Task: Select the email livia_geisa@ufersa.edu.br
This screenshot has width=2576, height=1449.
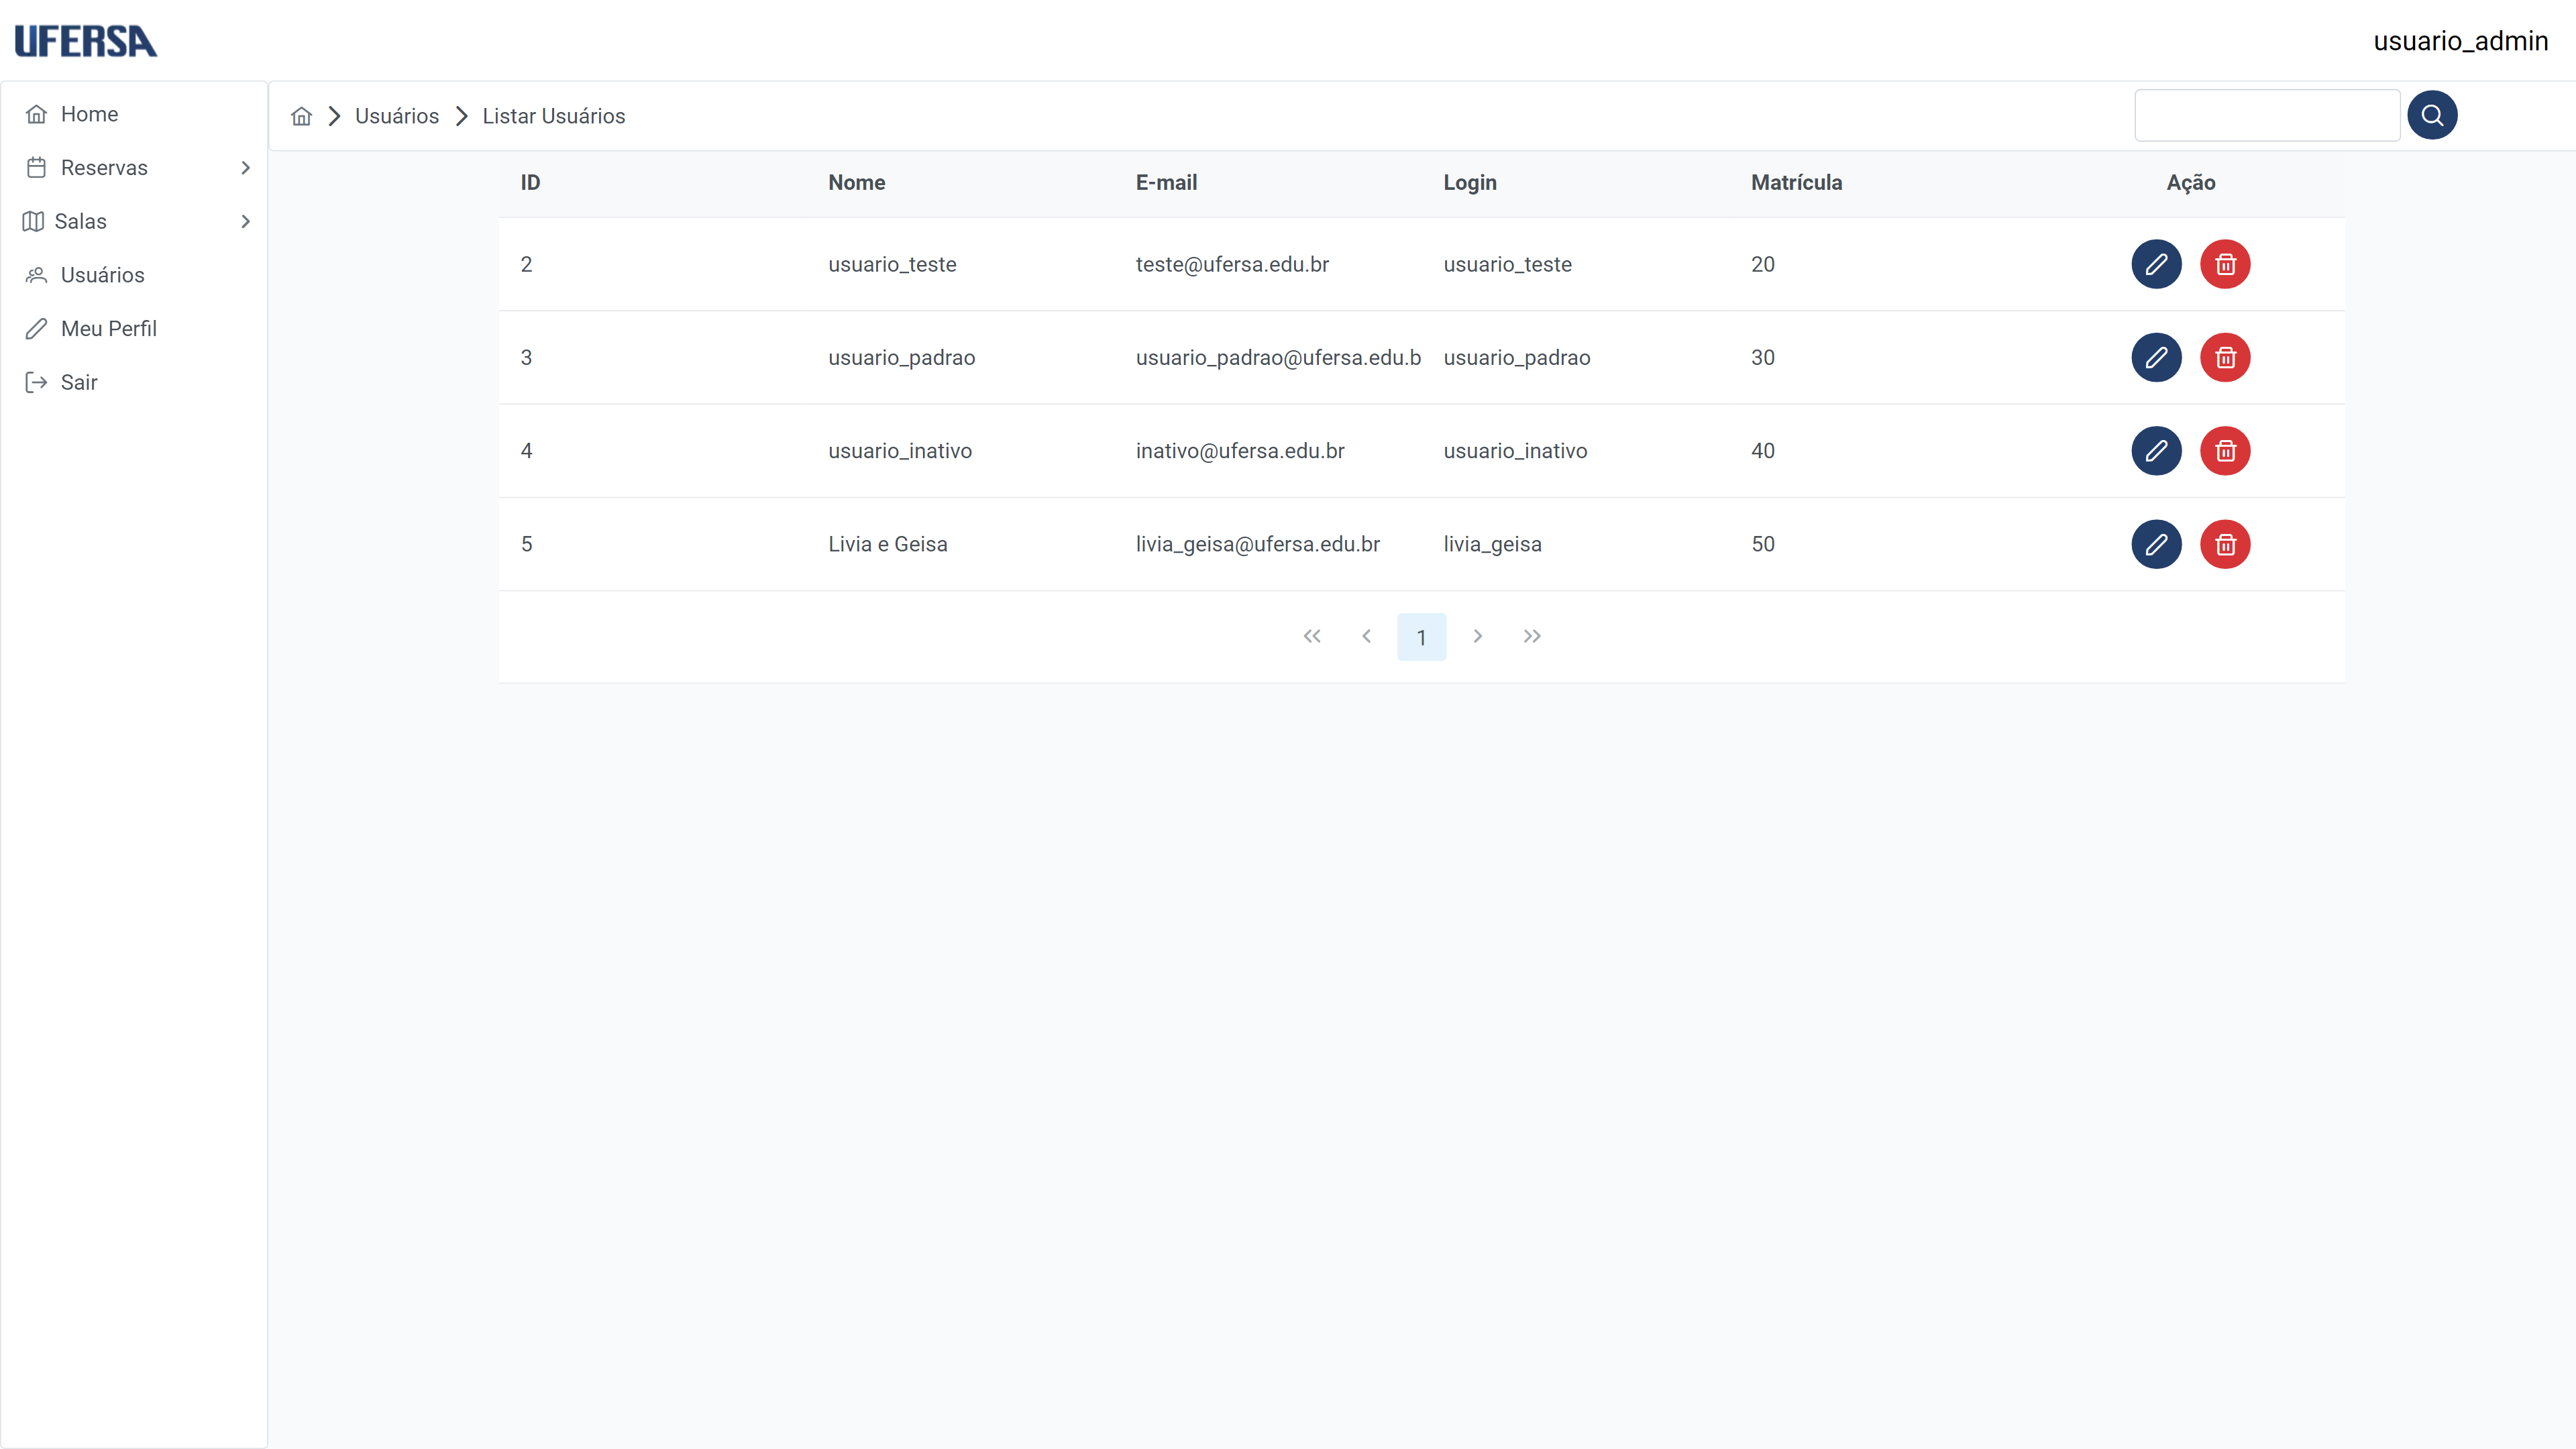Action: point(1257,544)
